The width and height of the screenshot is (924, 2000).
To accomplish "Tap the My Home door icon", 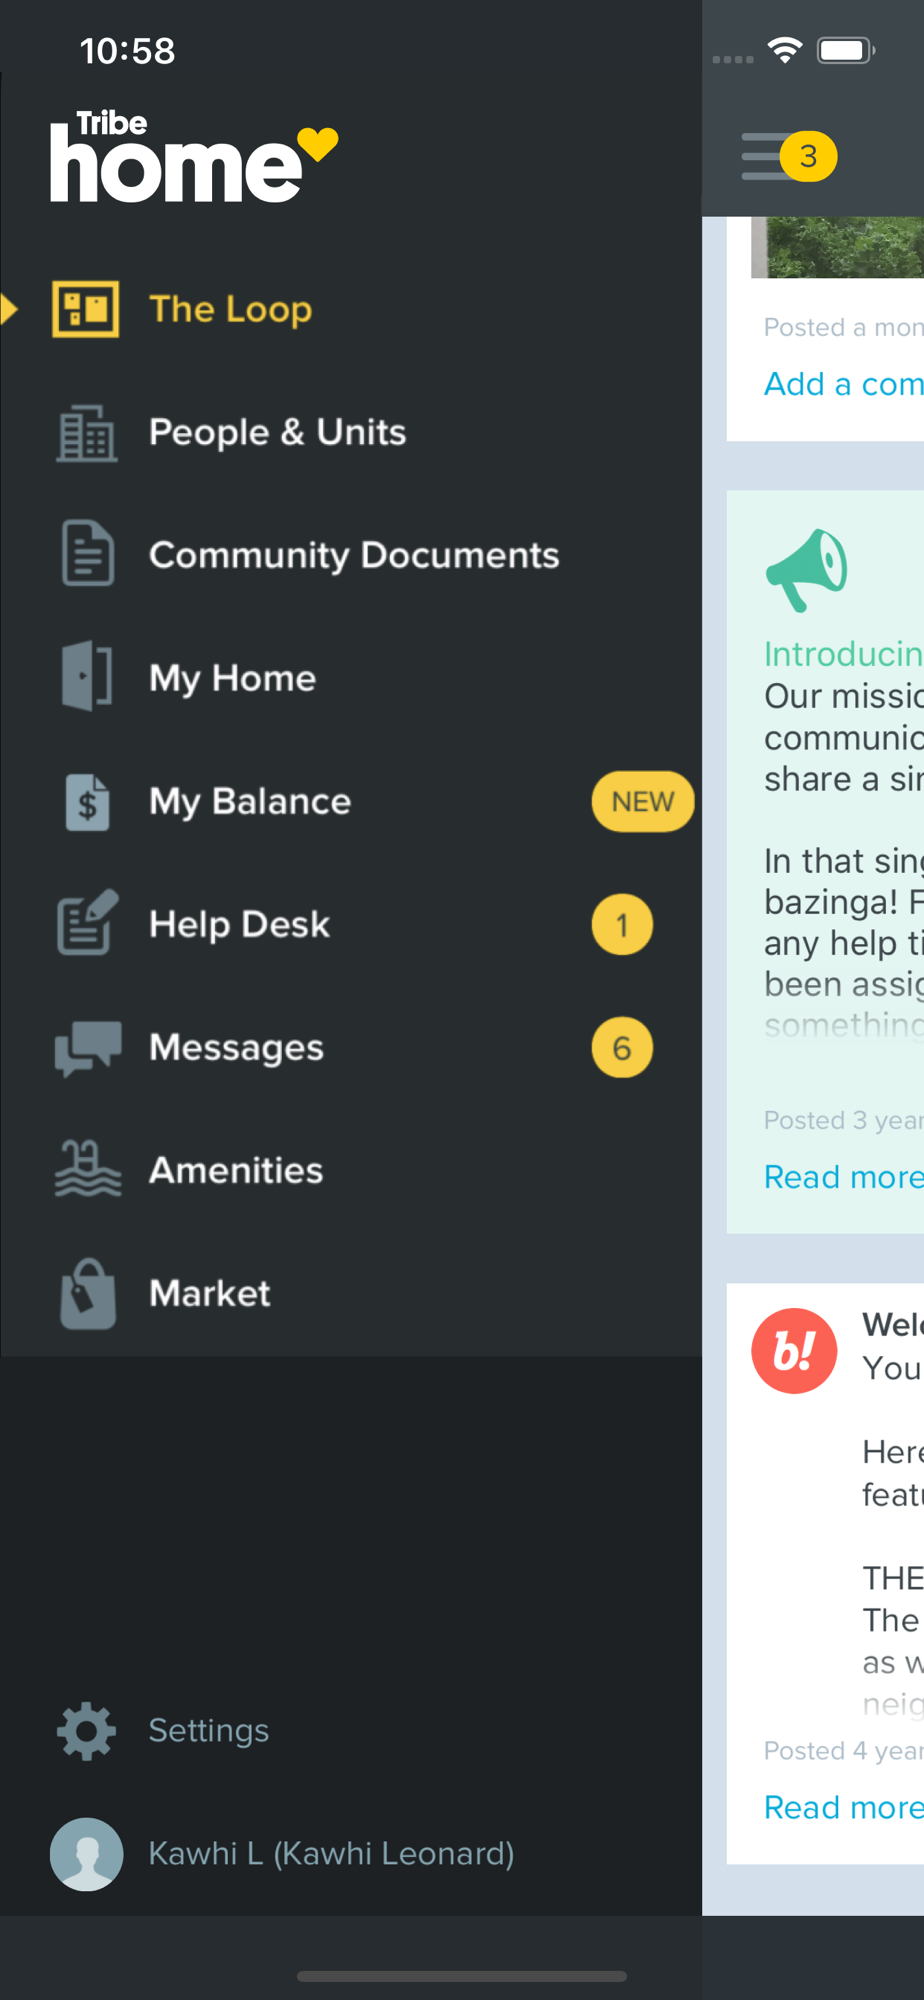I will pos(86,677).
